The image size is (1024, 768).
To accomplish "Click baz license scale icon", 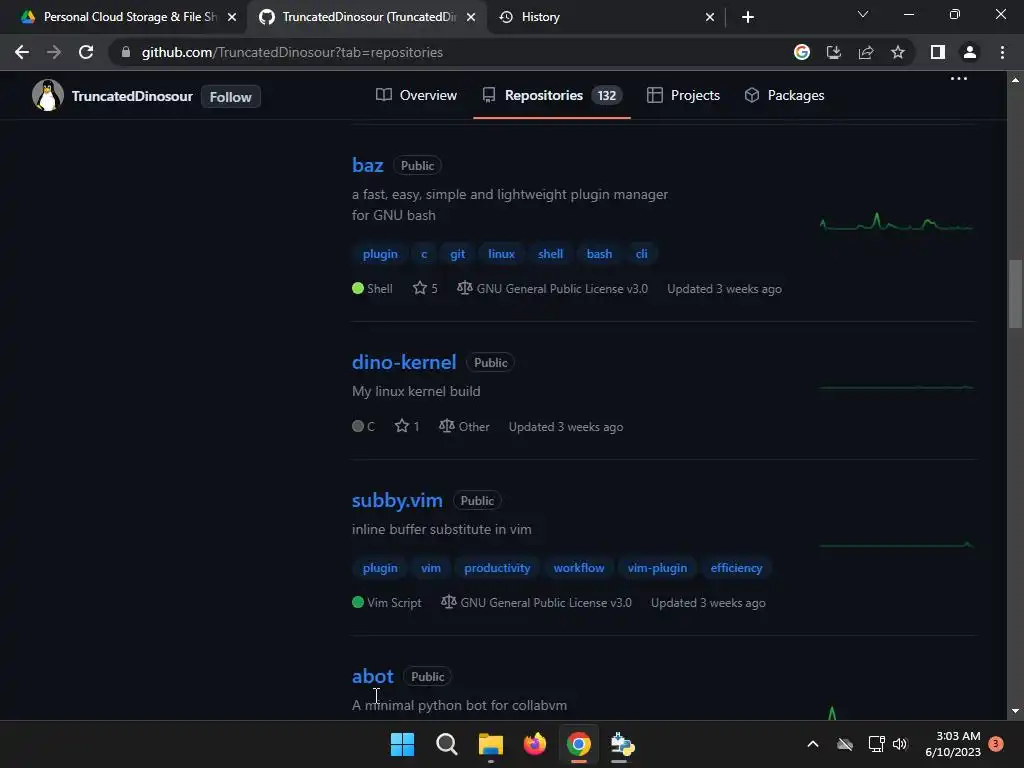I will 464,288.
